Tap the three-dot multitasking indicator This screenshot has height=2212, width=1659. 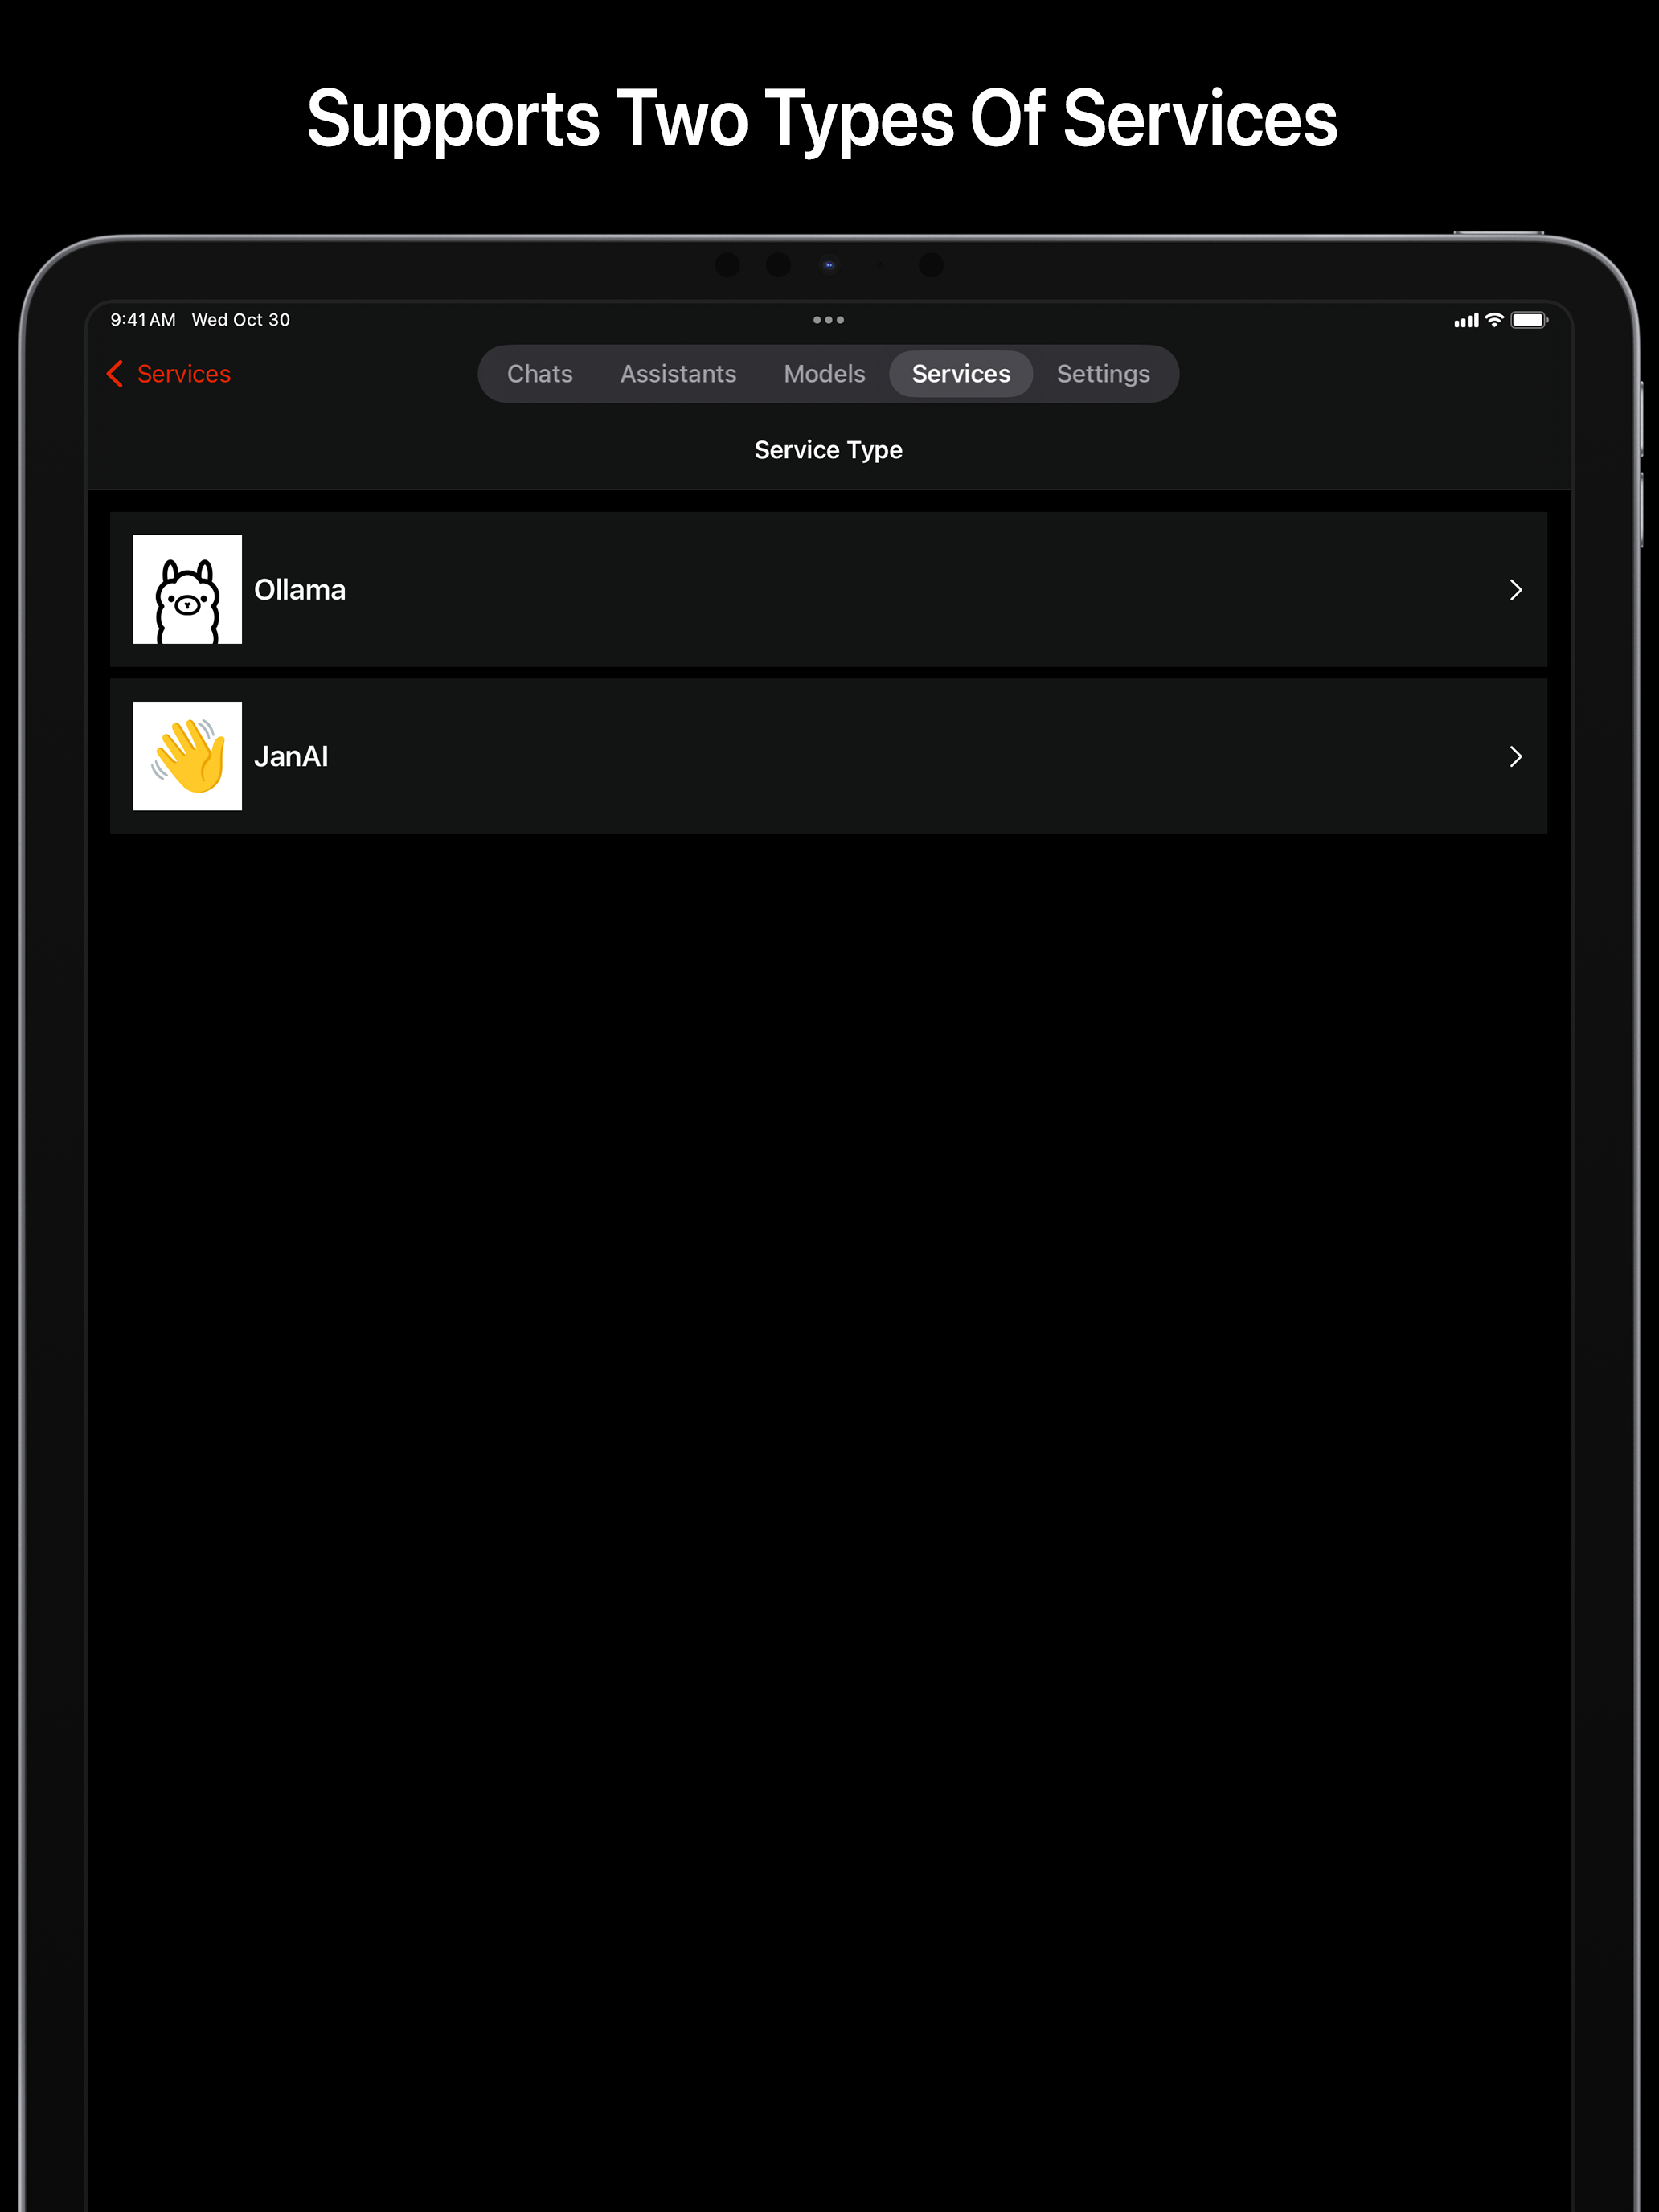click(x=829, y=320)
